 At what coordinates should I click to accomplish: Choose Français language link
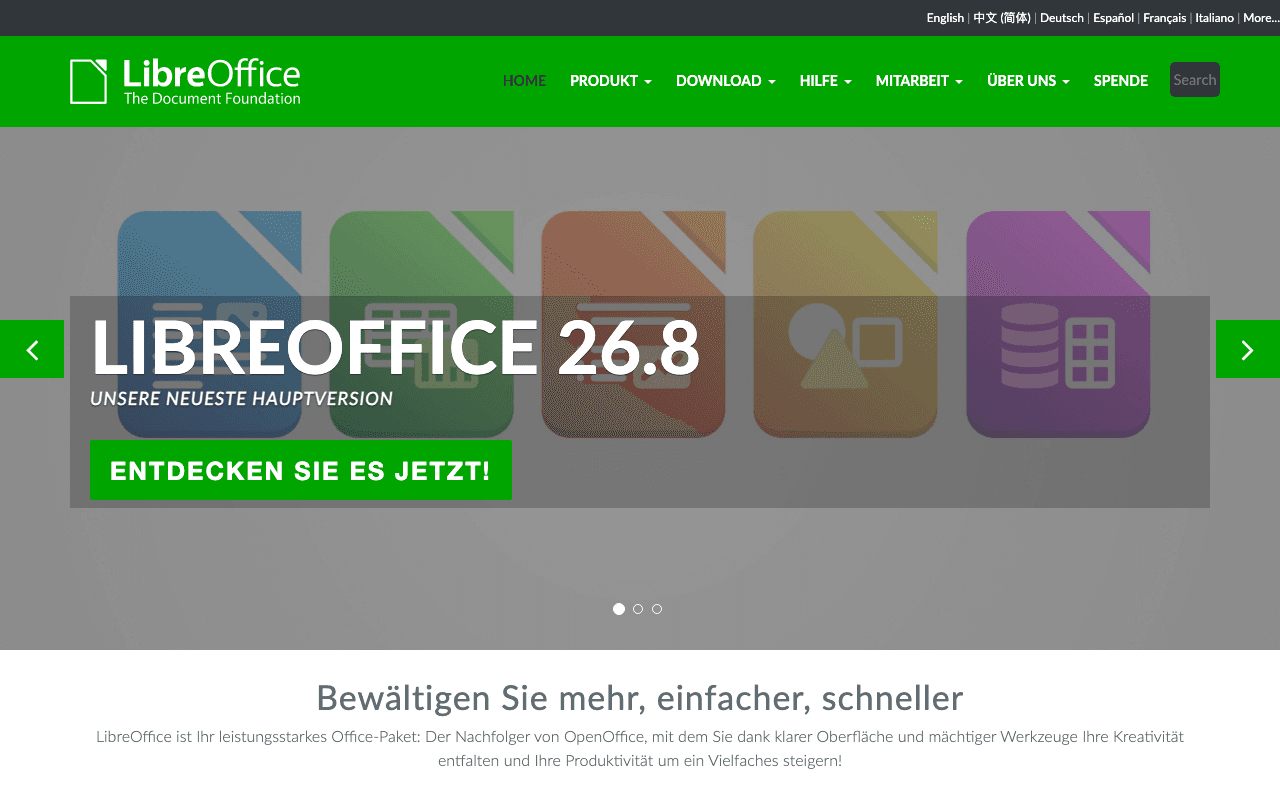1165,18
